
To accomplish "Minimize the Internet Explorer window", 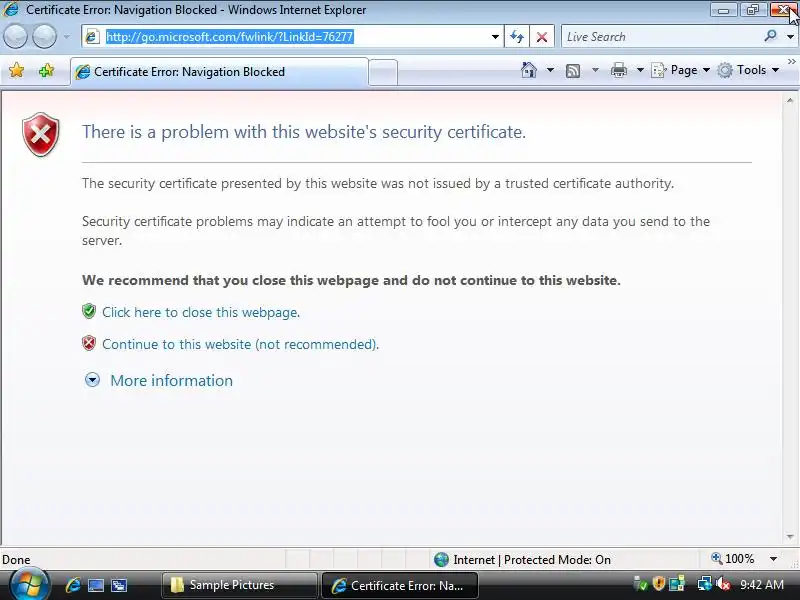I will tap(723, 10).
